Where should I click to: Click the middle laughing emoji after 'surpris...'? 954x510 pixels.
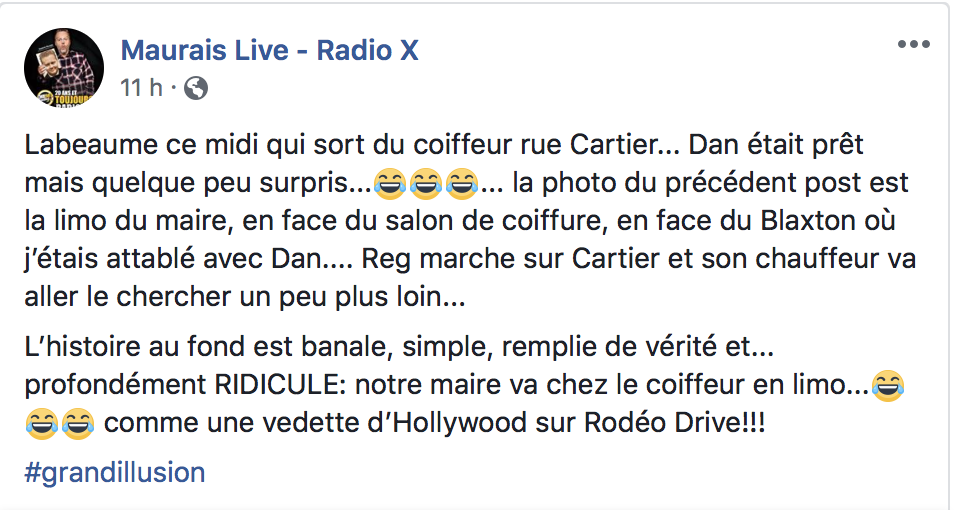pos(426,184)
